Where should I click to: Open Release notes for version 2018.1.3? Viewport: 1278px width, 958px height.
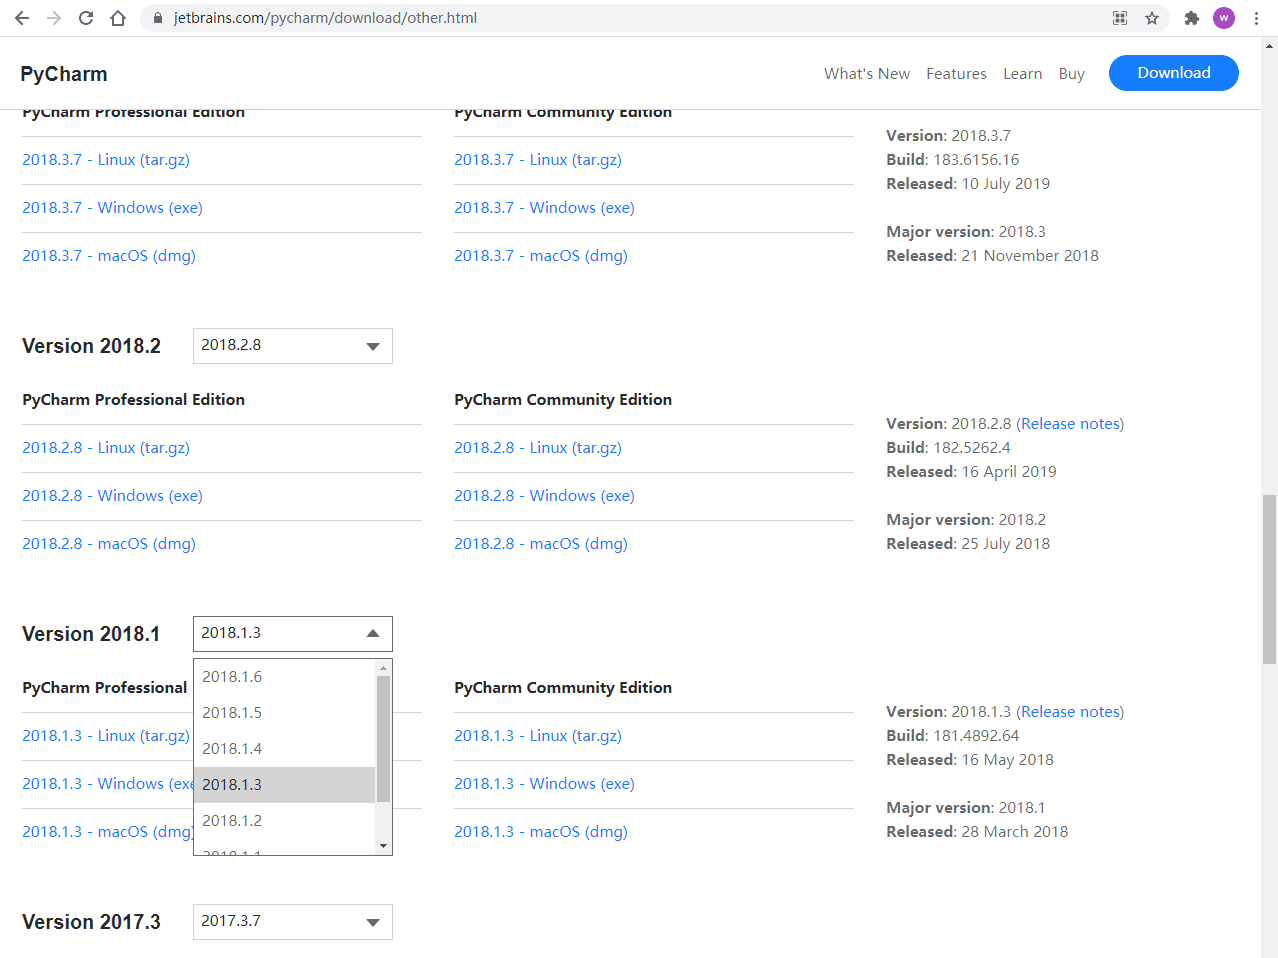pos(1070,712)
